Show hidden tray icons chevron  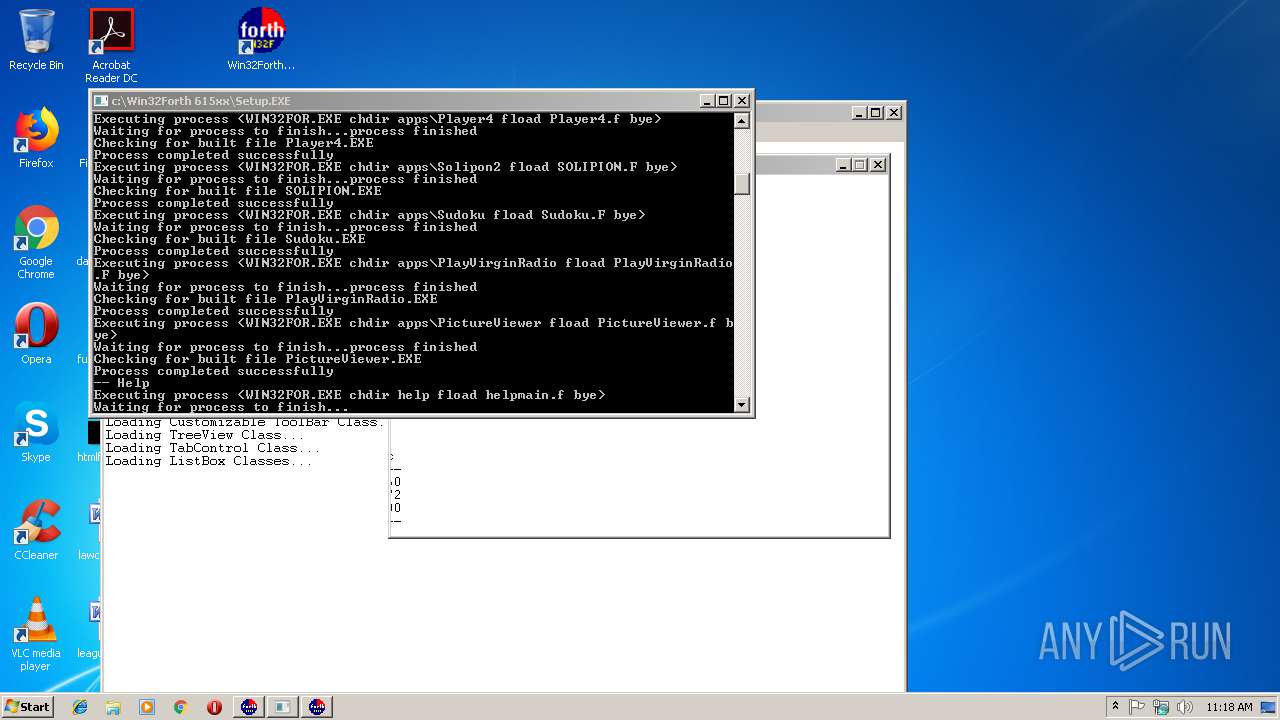pos(1115,707)
